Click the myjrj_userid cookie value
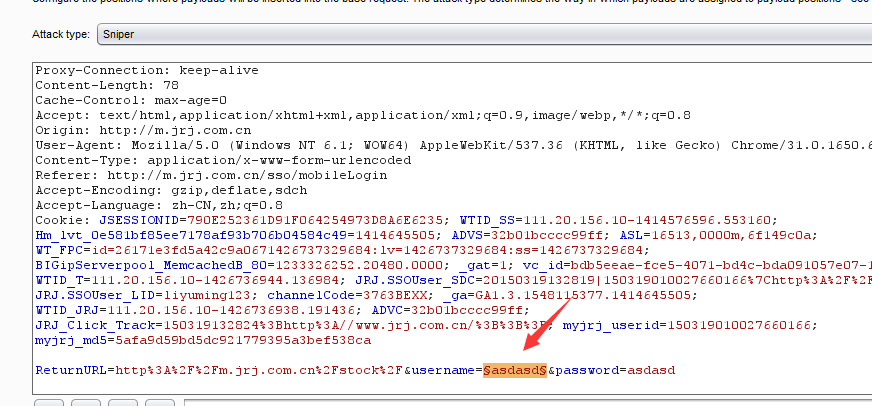872x406 pixels. (x=739, y=325)
